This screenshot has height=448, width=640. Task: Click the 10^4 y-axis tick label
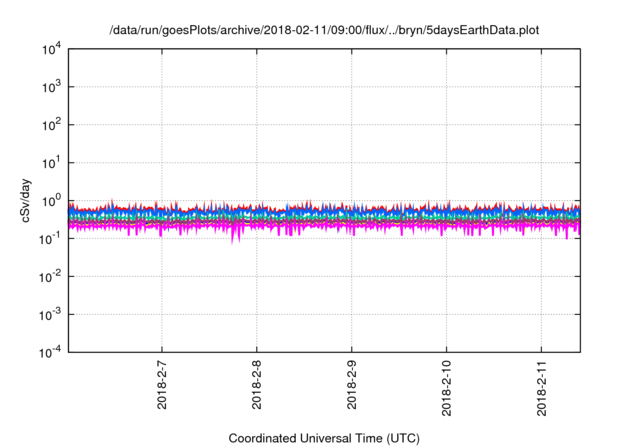51,49
